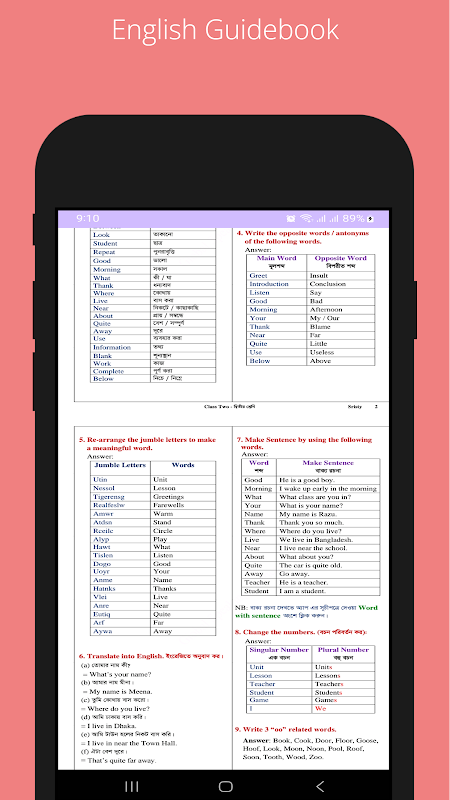Tap the Android back navigation arrow
Screen dimensions: 450x800
click(x=320, y=786)
